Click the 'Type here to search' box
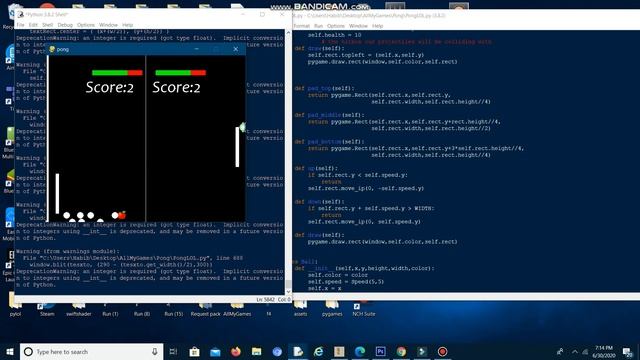Screen dimensions: 640x360 [92, 351]
